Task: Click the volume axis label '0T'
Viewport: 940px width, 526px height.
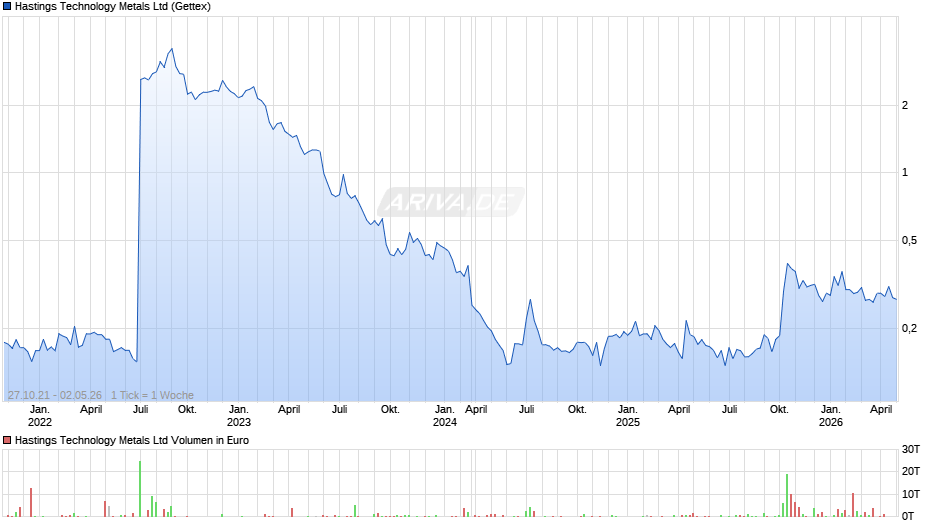Action: (908, 516)
